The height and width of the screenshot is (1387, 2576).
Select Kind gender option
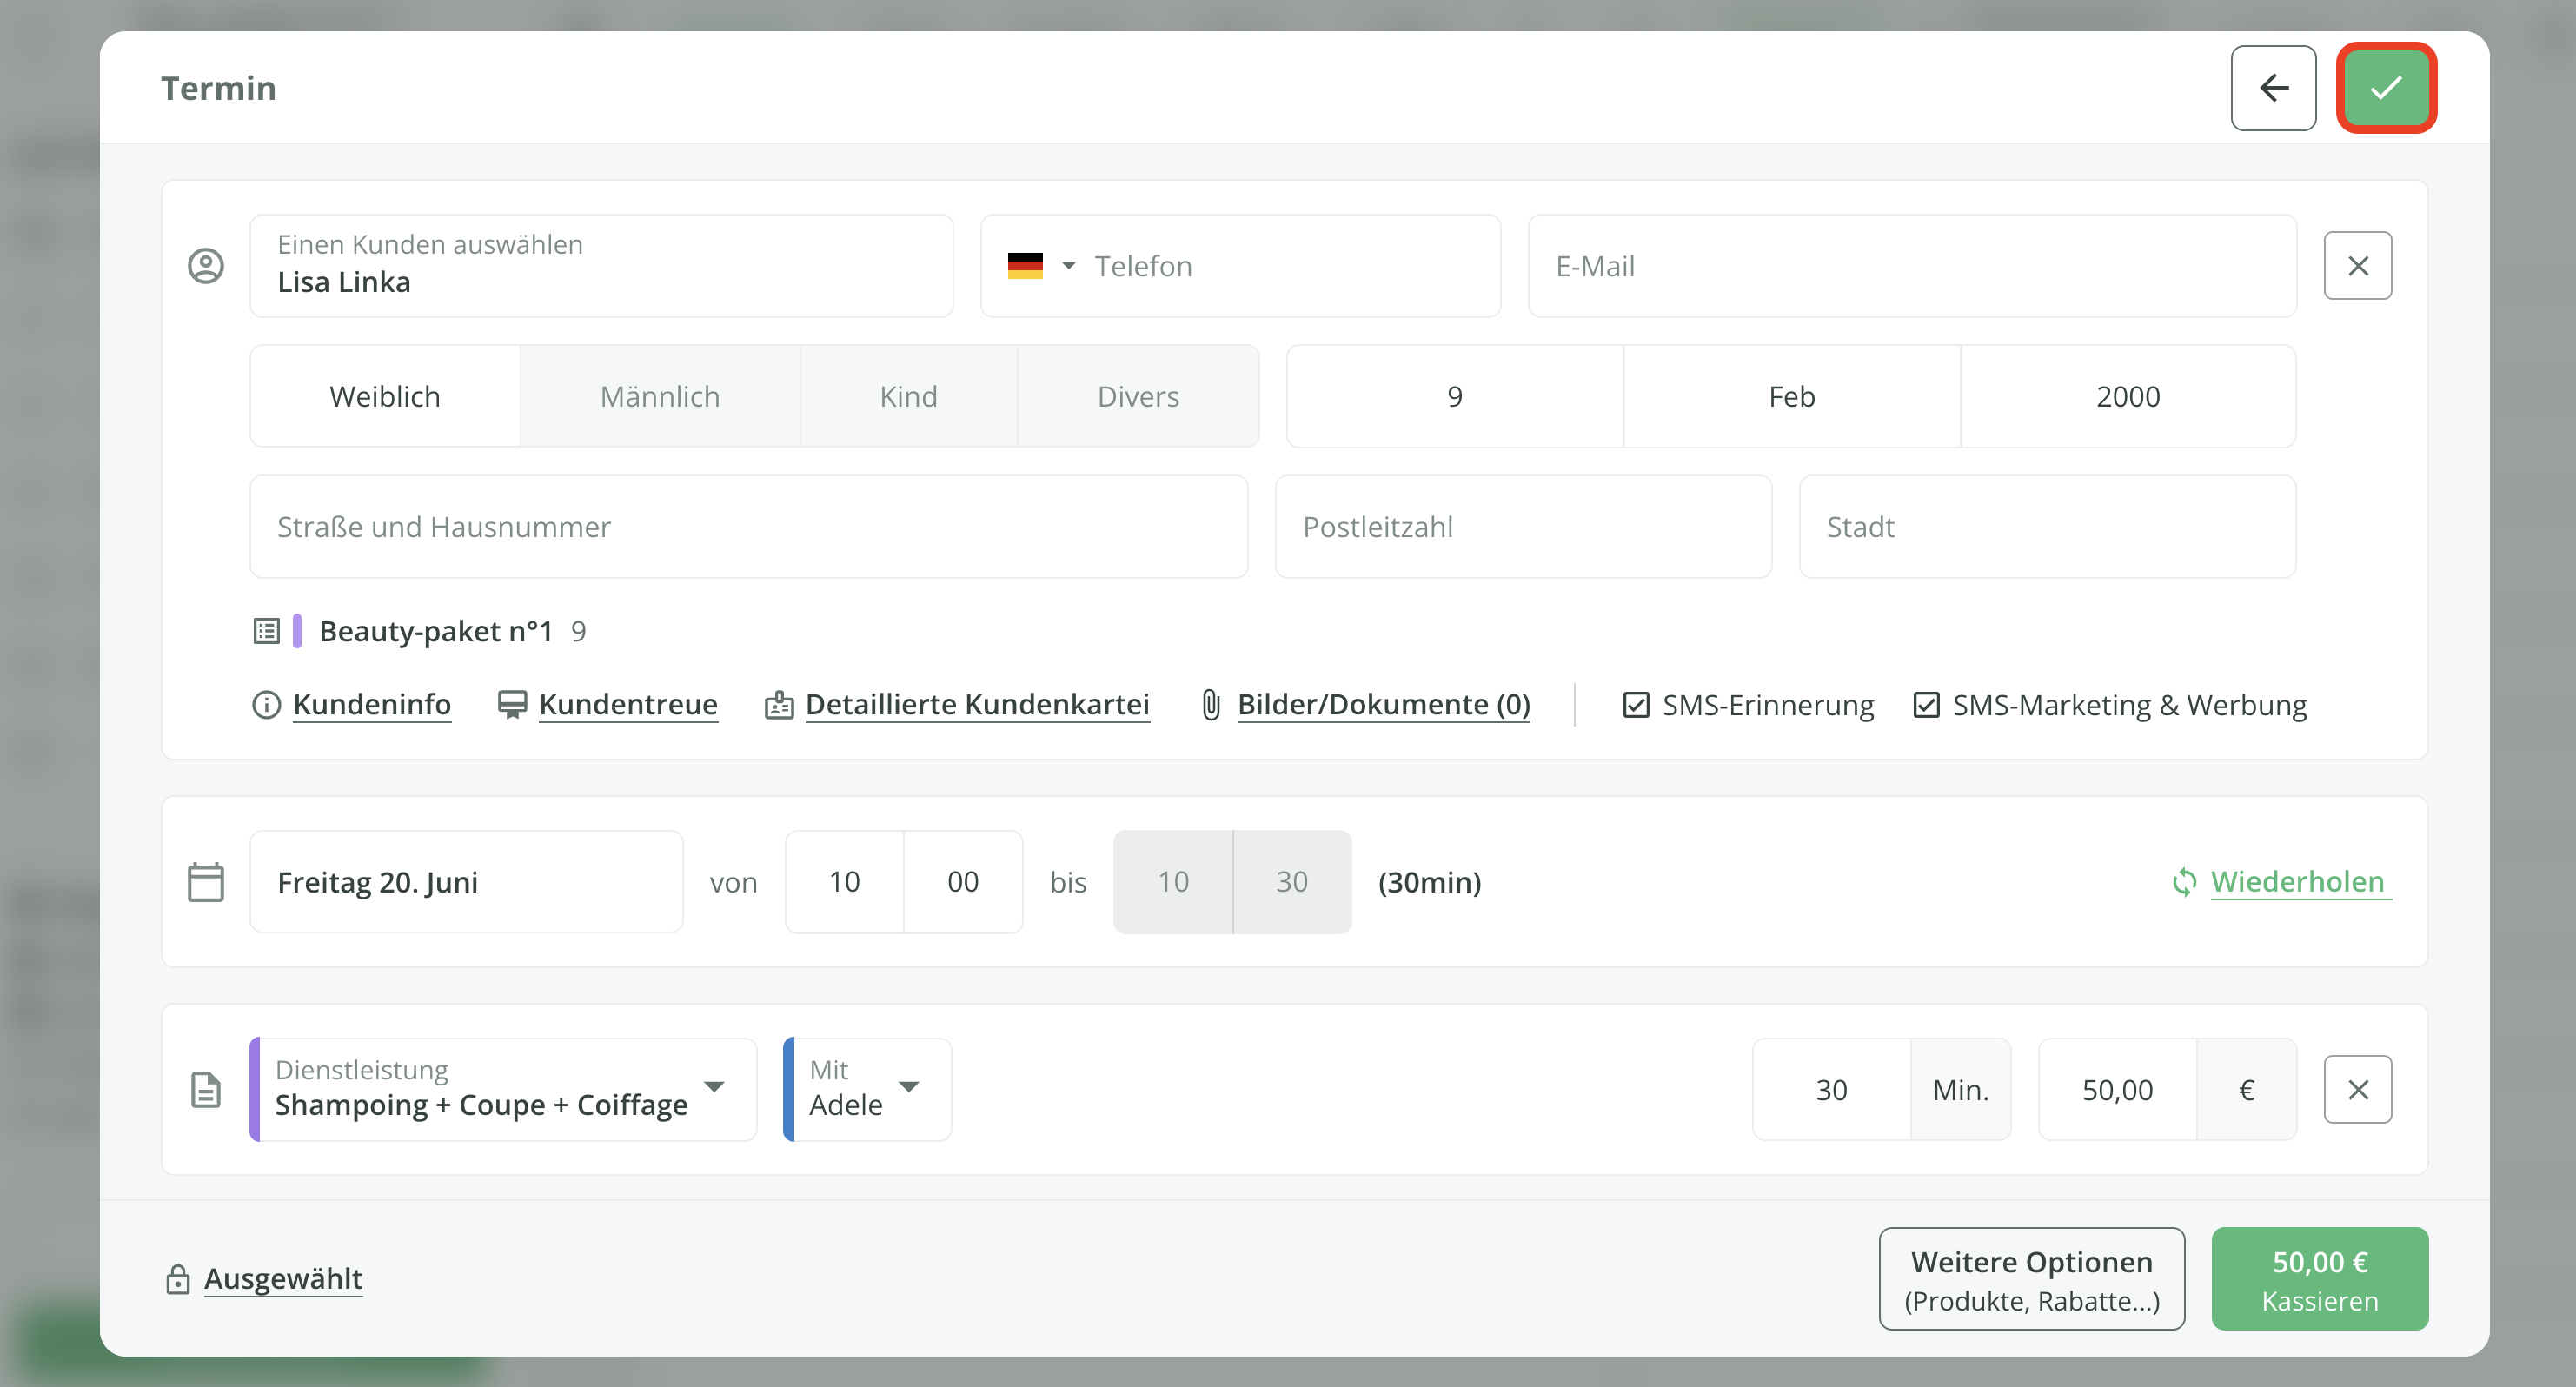coord(908,397)
